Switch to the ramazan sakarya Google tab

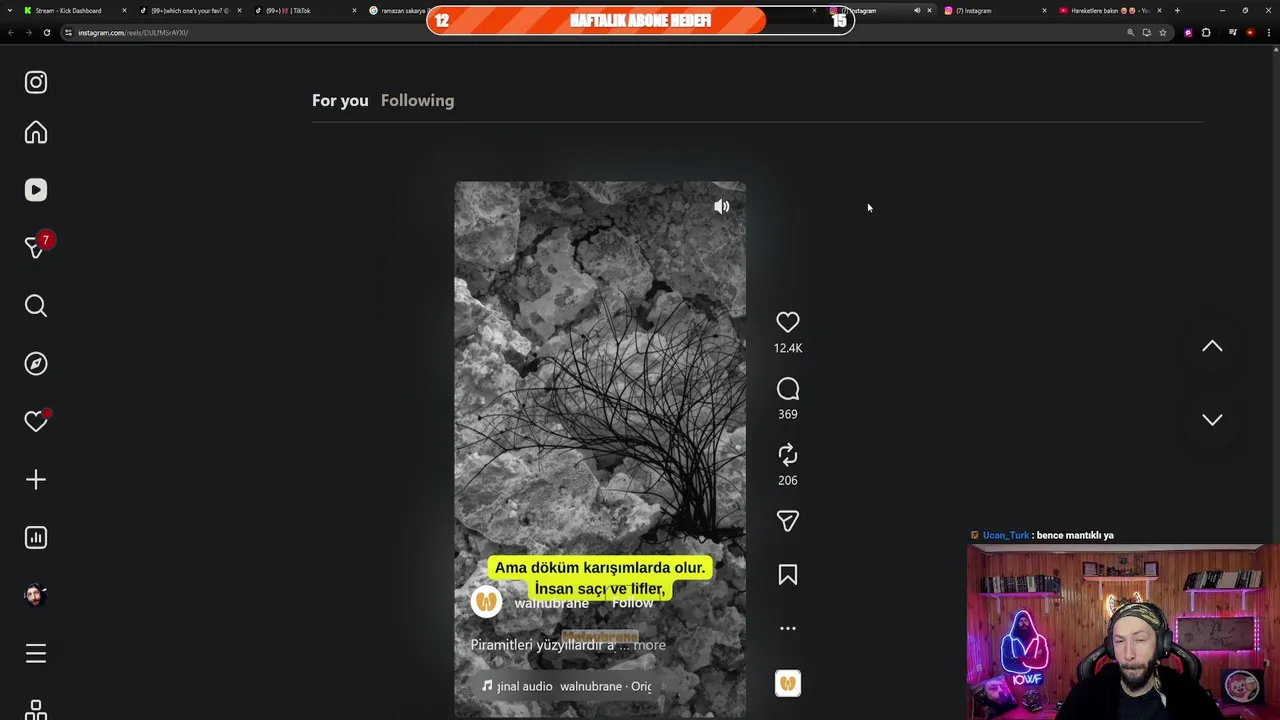pos(400,10)
